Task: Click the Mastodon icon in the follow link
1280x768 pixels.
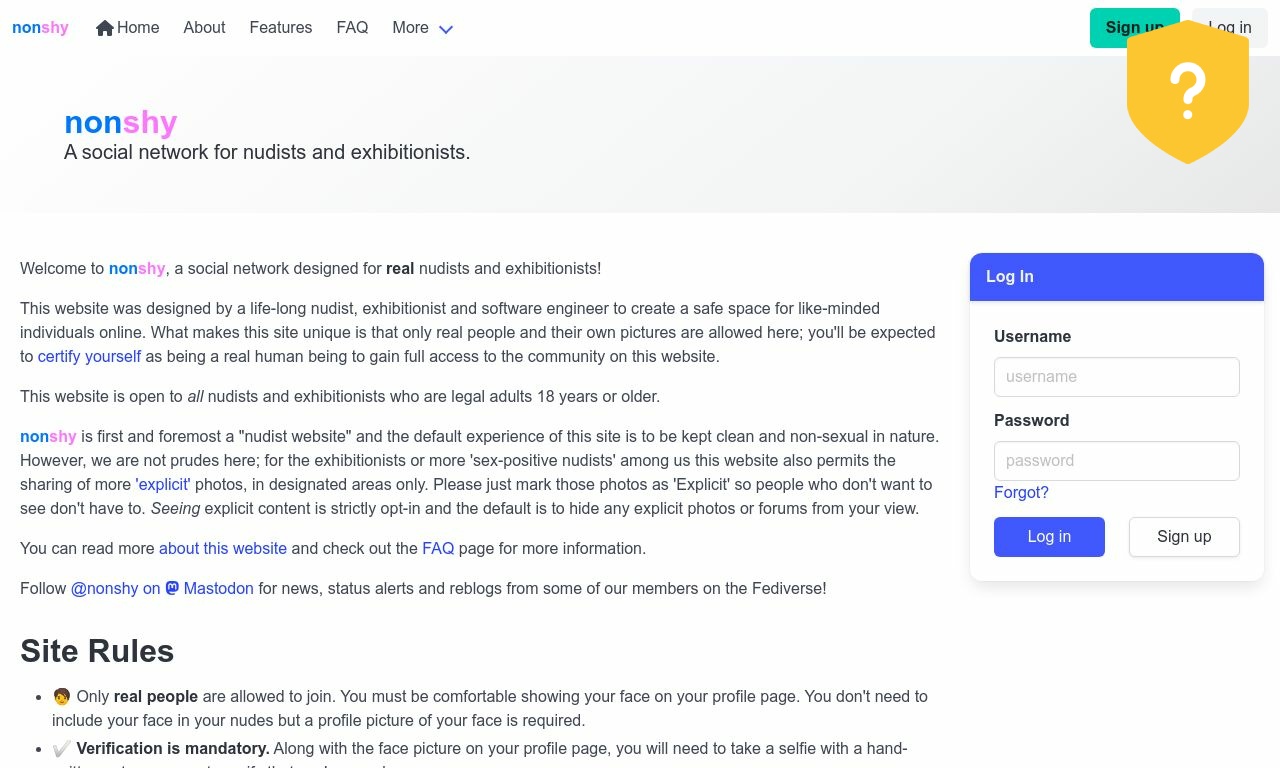Action: (x=171, y=588)
